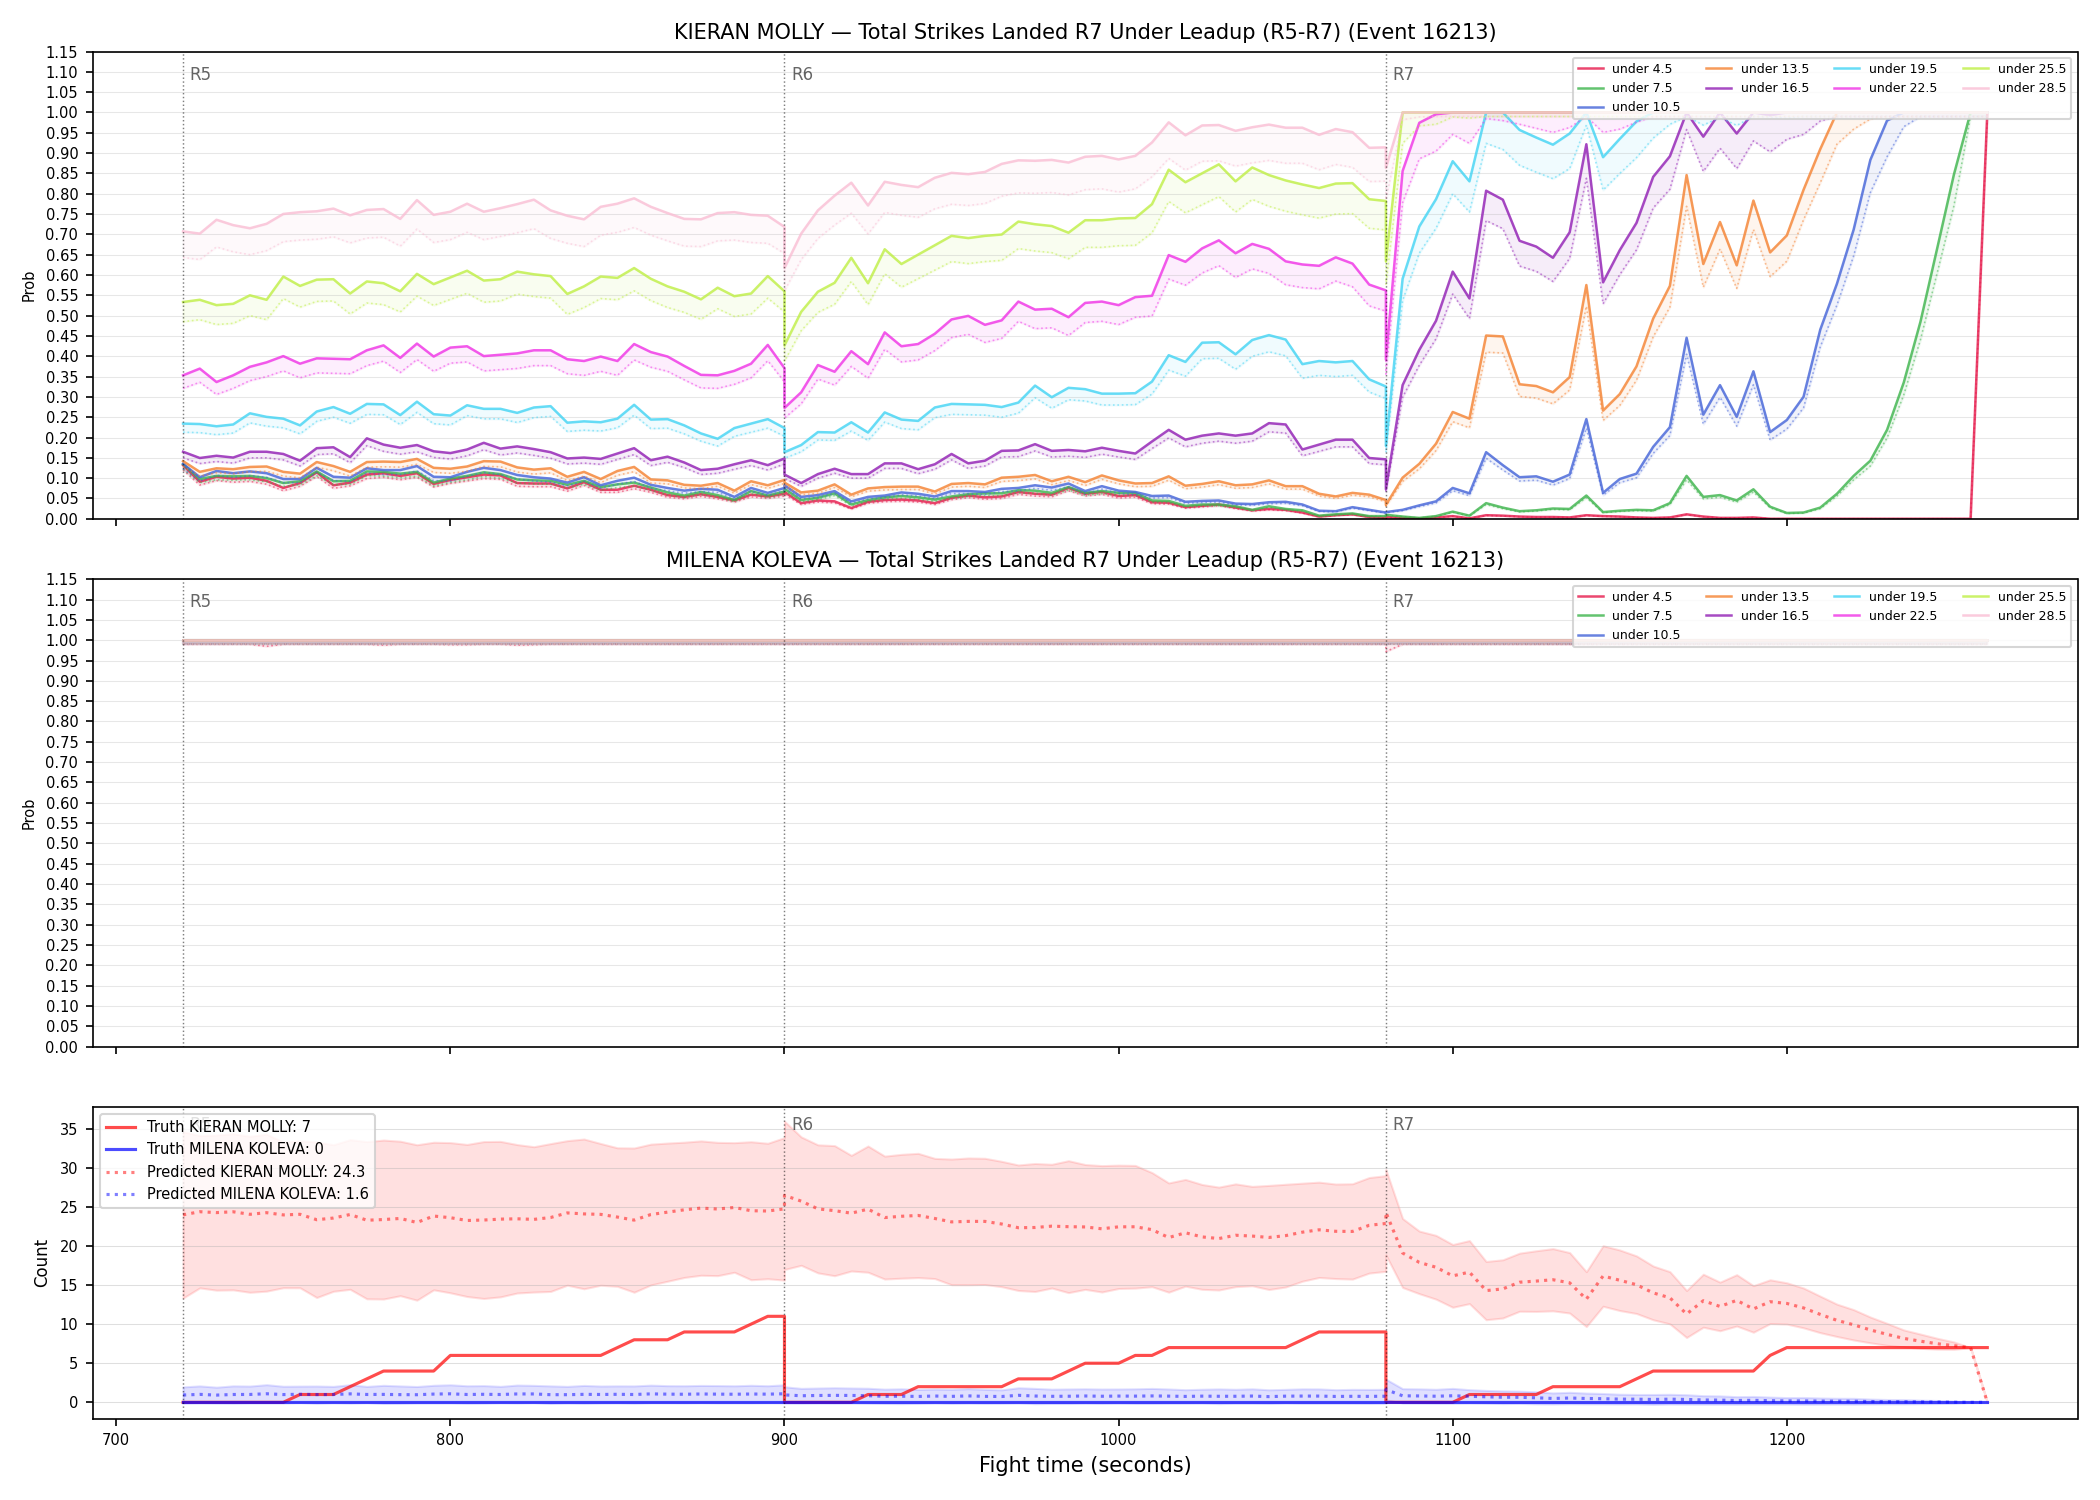Image resolution: width=2100 pixels, height=1500 pixels.
Task: Select 'under 10.5' in Kieran Molly legend
Action: click(1629, 107)
